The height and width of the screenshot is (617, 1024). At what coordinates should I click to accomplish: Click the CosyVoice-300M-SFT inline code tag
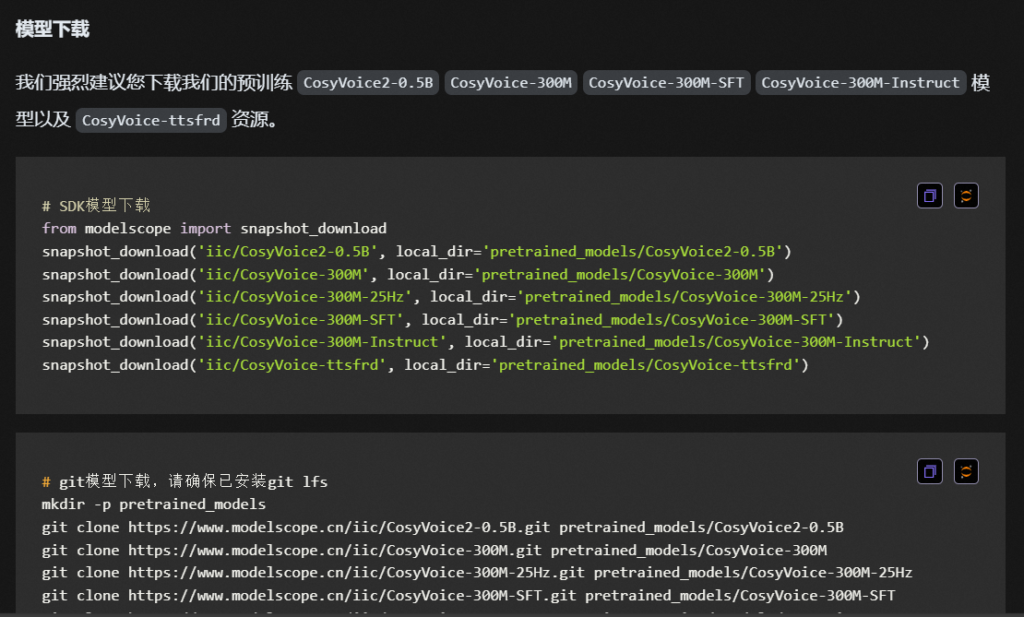click(666, 83)
